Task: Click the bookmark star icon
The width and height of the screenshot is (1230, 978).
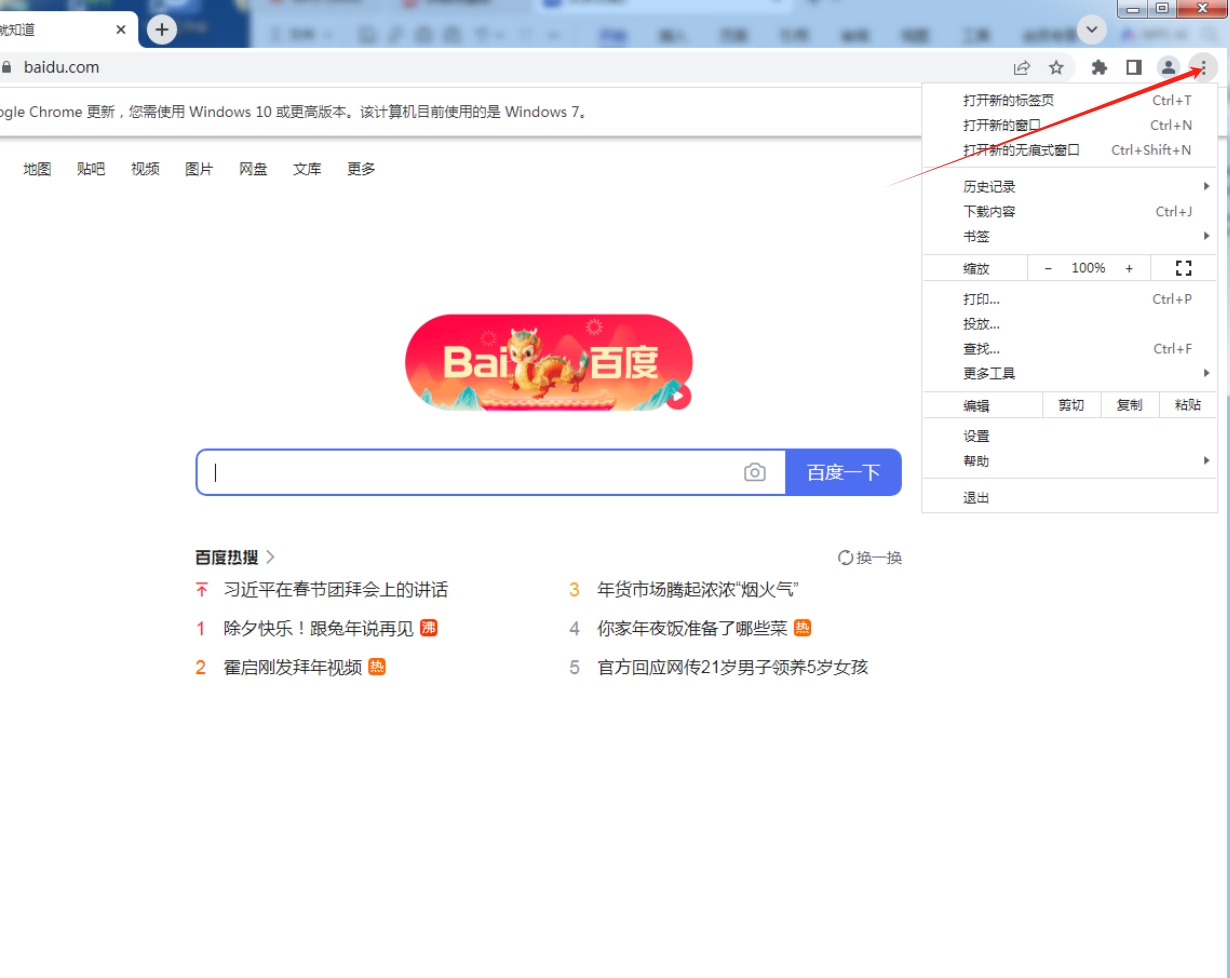Action: tap(1056, 67)
